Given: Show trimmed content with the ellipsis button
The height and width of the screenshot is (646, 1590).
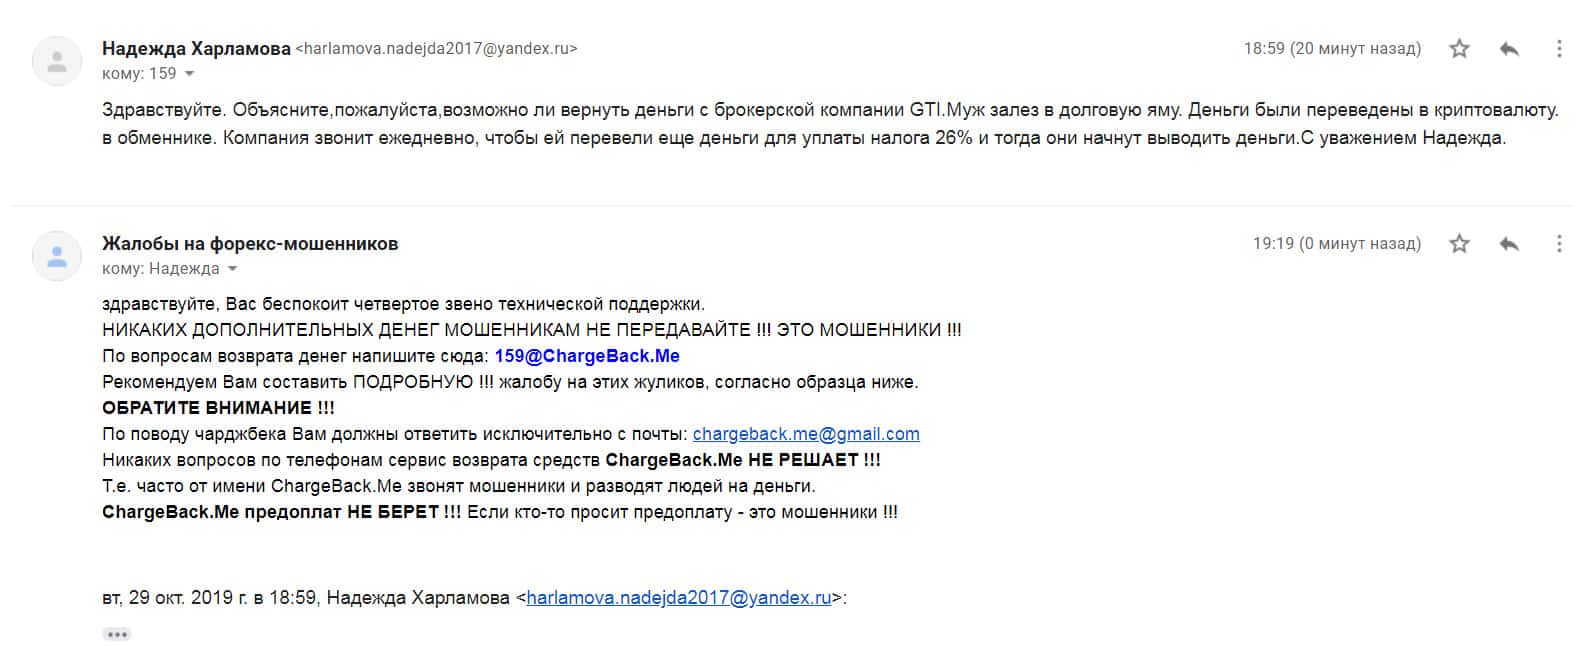Looking at the screenshot, I should coord(117,634).
